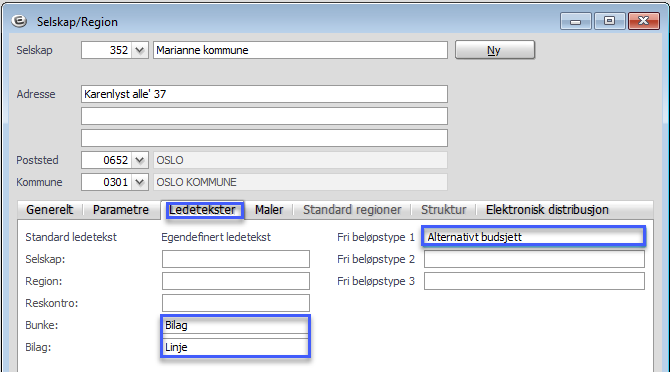Close the Selskap/Region window
670x372 pixels.
(644, 21)
